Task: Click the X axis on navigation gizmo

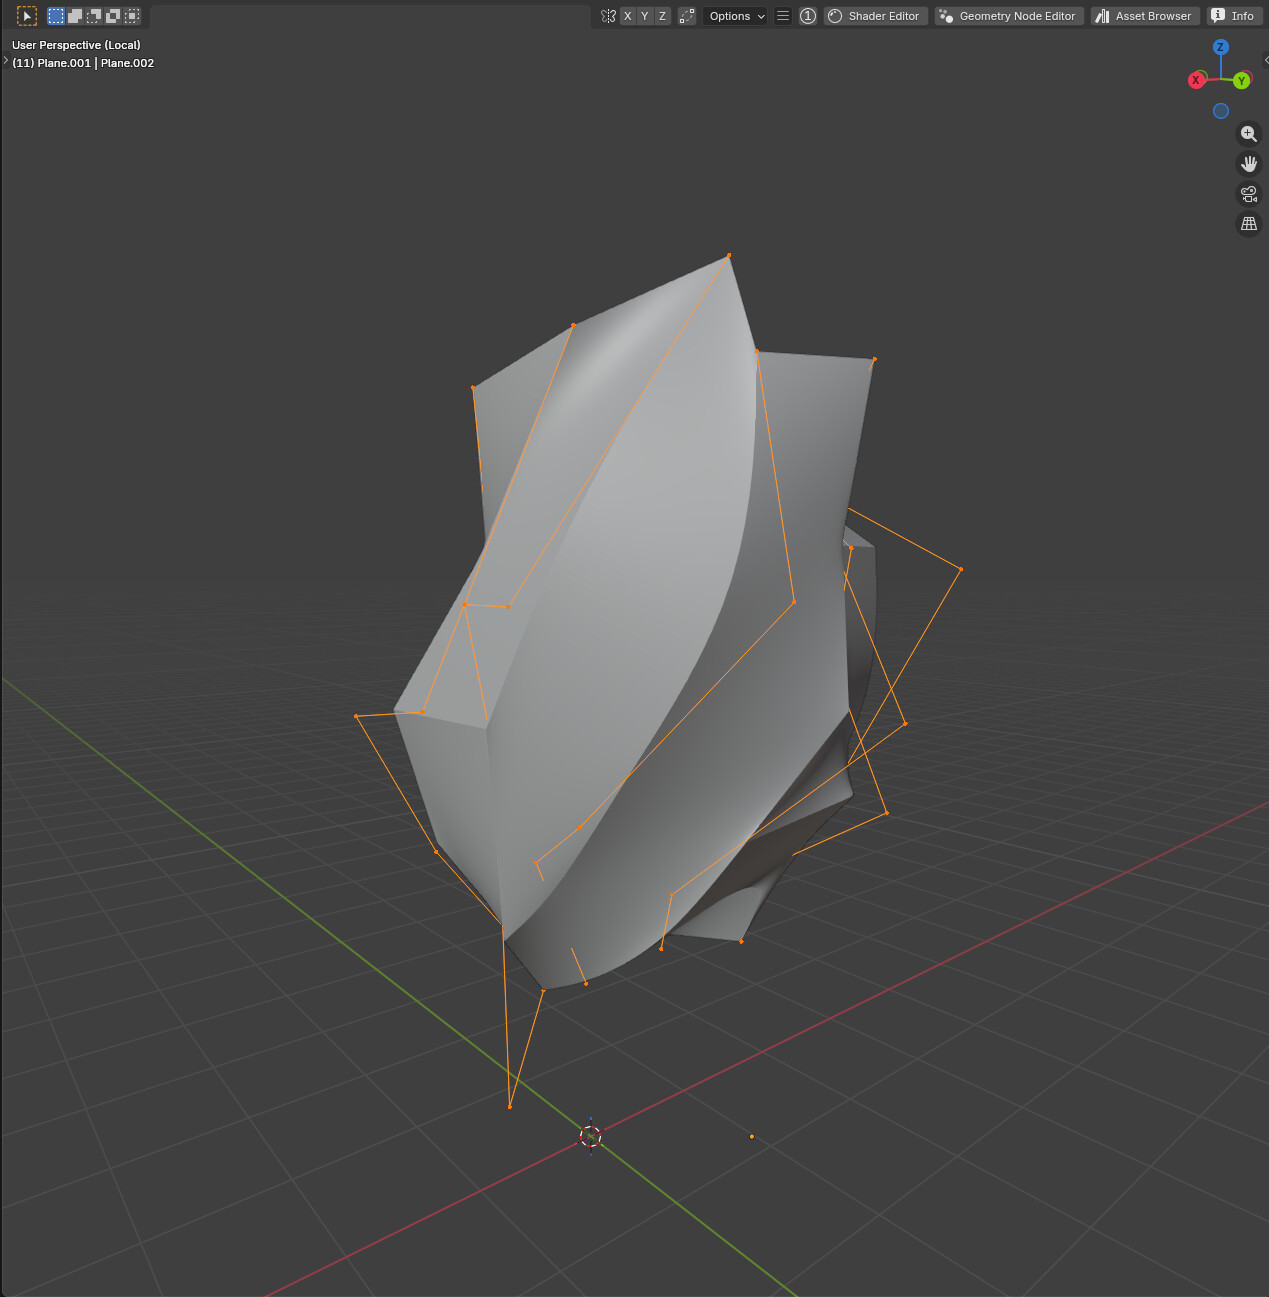Action: click(x=1196, y=80)
